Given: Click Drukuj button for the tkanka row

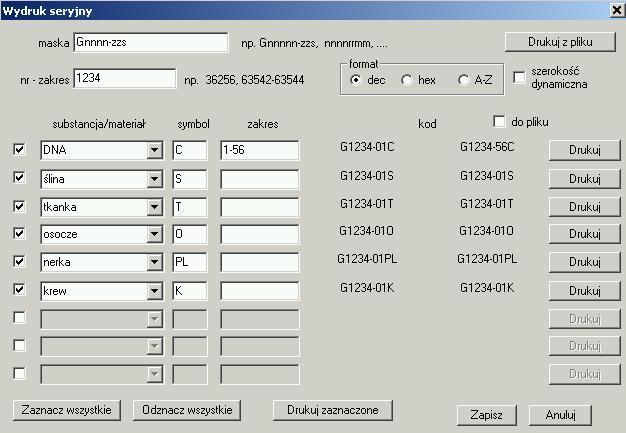Looking at the screenshot, I should click(x=584, y=207).
